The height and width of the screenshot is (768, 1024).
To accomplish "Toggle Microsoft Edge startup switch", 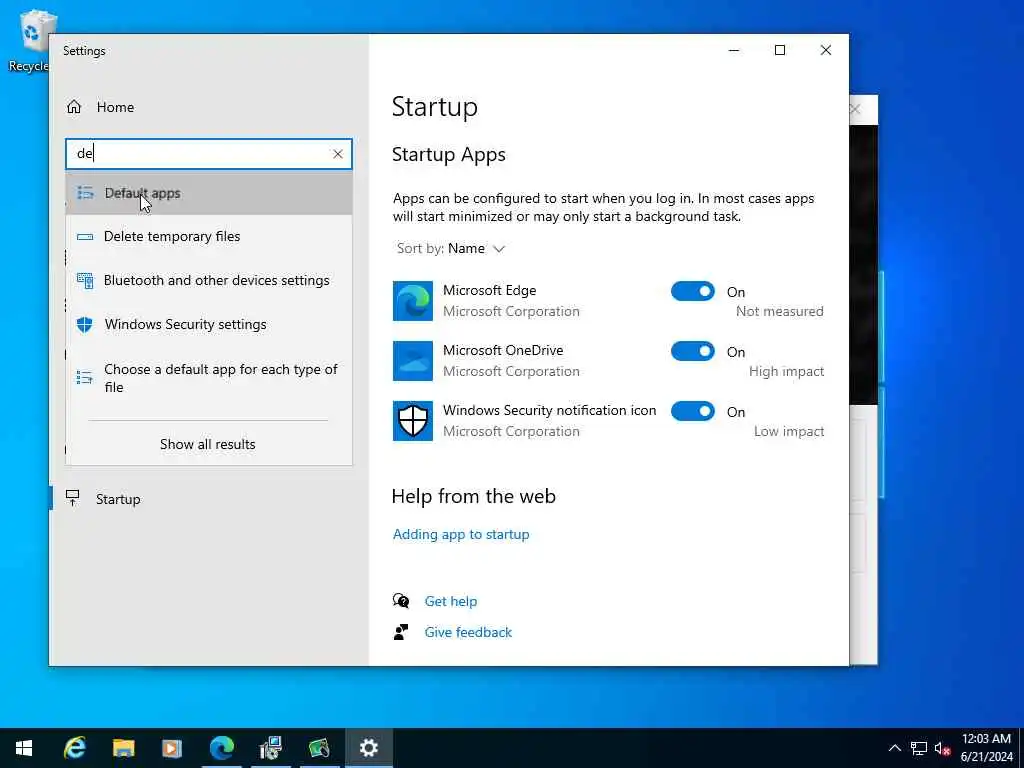I will point(692,291).
